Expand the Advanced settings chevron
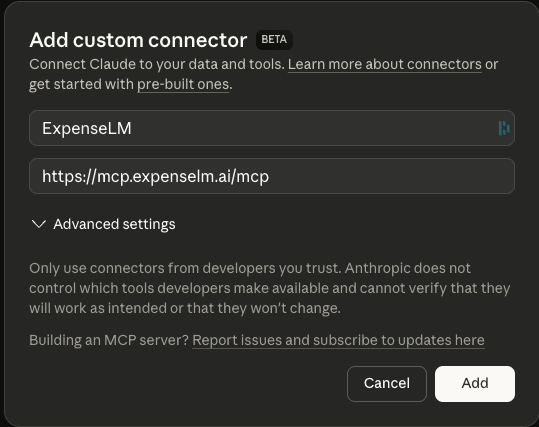This screenshot has width=539, height=427. click(x=38, y=224)
